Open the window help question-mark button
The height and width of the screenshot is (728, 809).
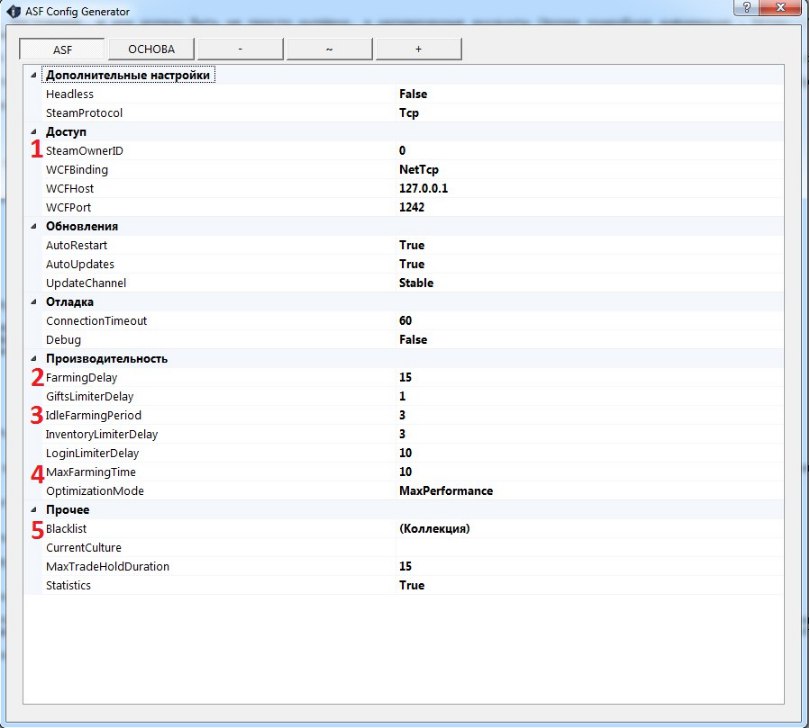click(747, 7)
